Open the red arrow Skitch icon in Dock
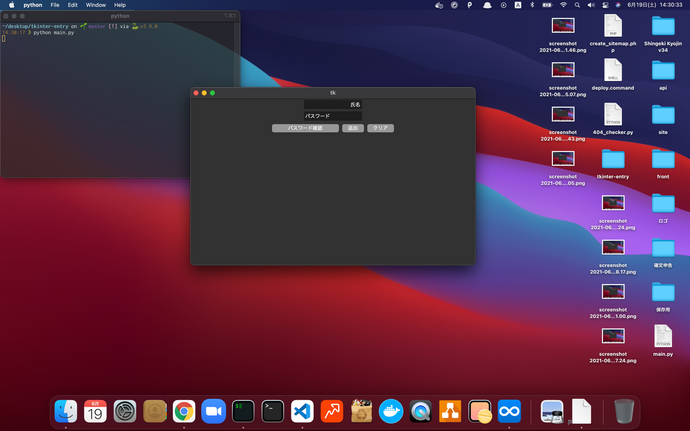This screenshot has height=431, width=690. coord(332,411)
